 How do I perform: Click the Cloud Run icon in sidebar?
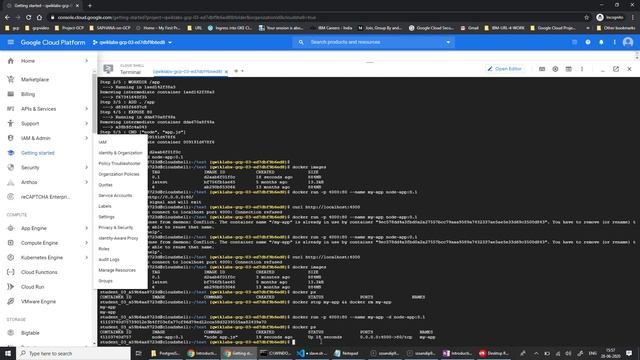[11, 287]
